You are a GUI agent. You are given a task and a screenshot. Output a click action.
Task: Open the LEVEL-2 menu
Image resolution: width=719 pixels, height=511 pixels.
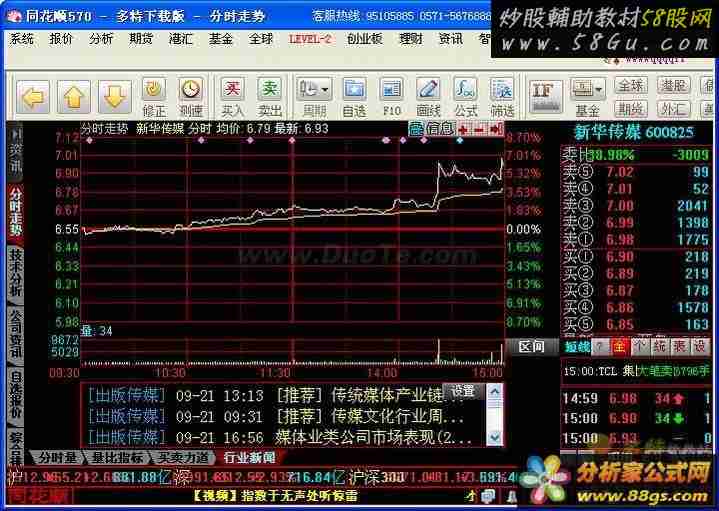tap(310, 39)
